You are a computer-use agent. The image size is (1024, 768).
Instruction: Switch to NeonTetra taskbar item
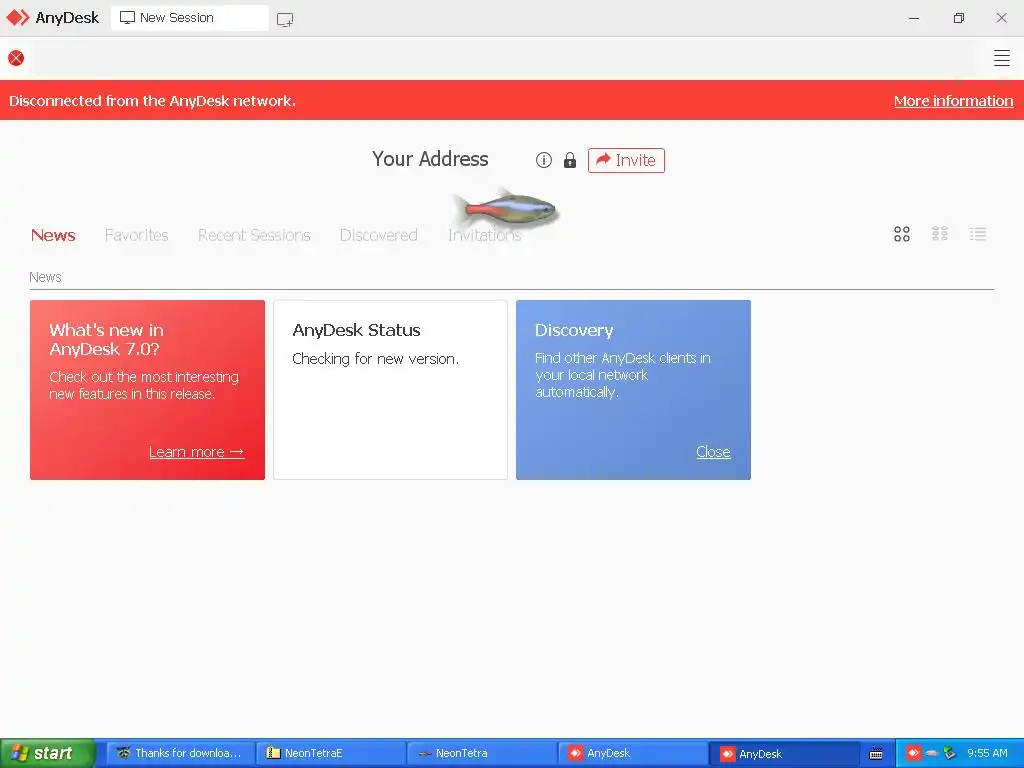pos(481,753)
